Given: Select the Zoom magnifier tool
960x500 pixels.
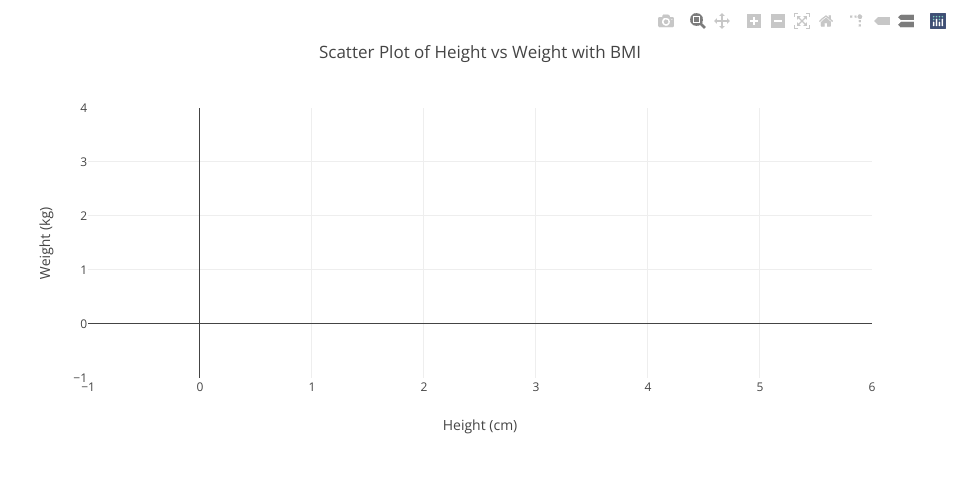Looking at the screenshot, I should [698, 21].
